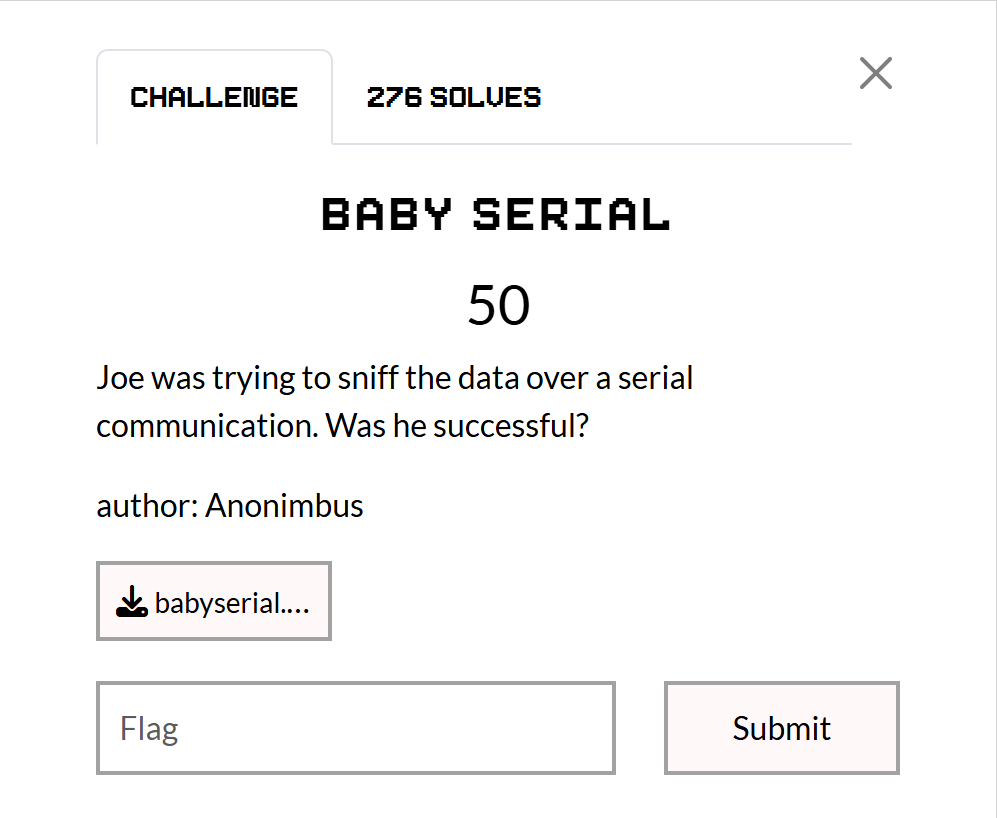Click the attachment box for babyserial
This screenshot has height=818, width=997.
213,600
